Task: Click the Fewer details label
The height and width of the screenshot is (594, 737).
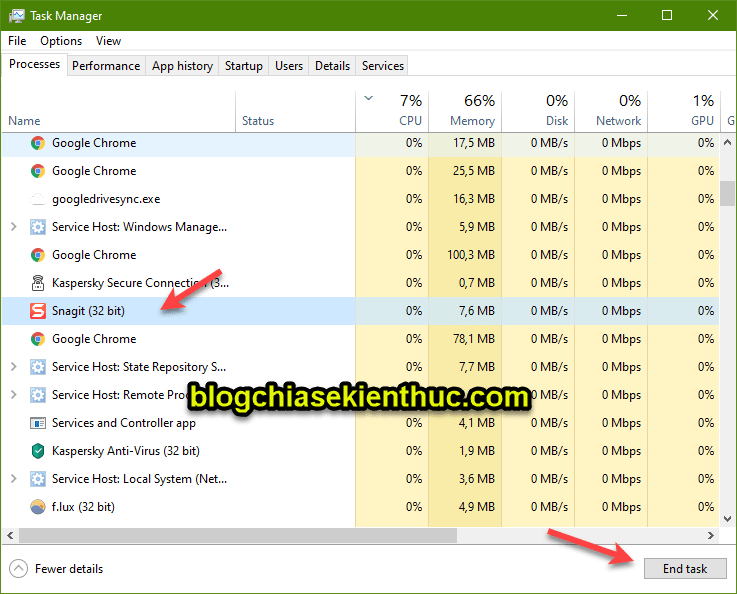Action: coord(69,569)
